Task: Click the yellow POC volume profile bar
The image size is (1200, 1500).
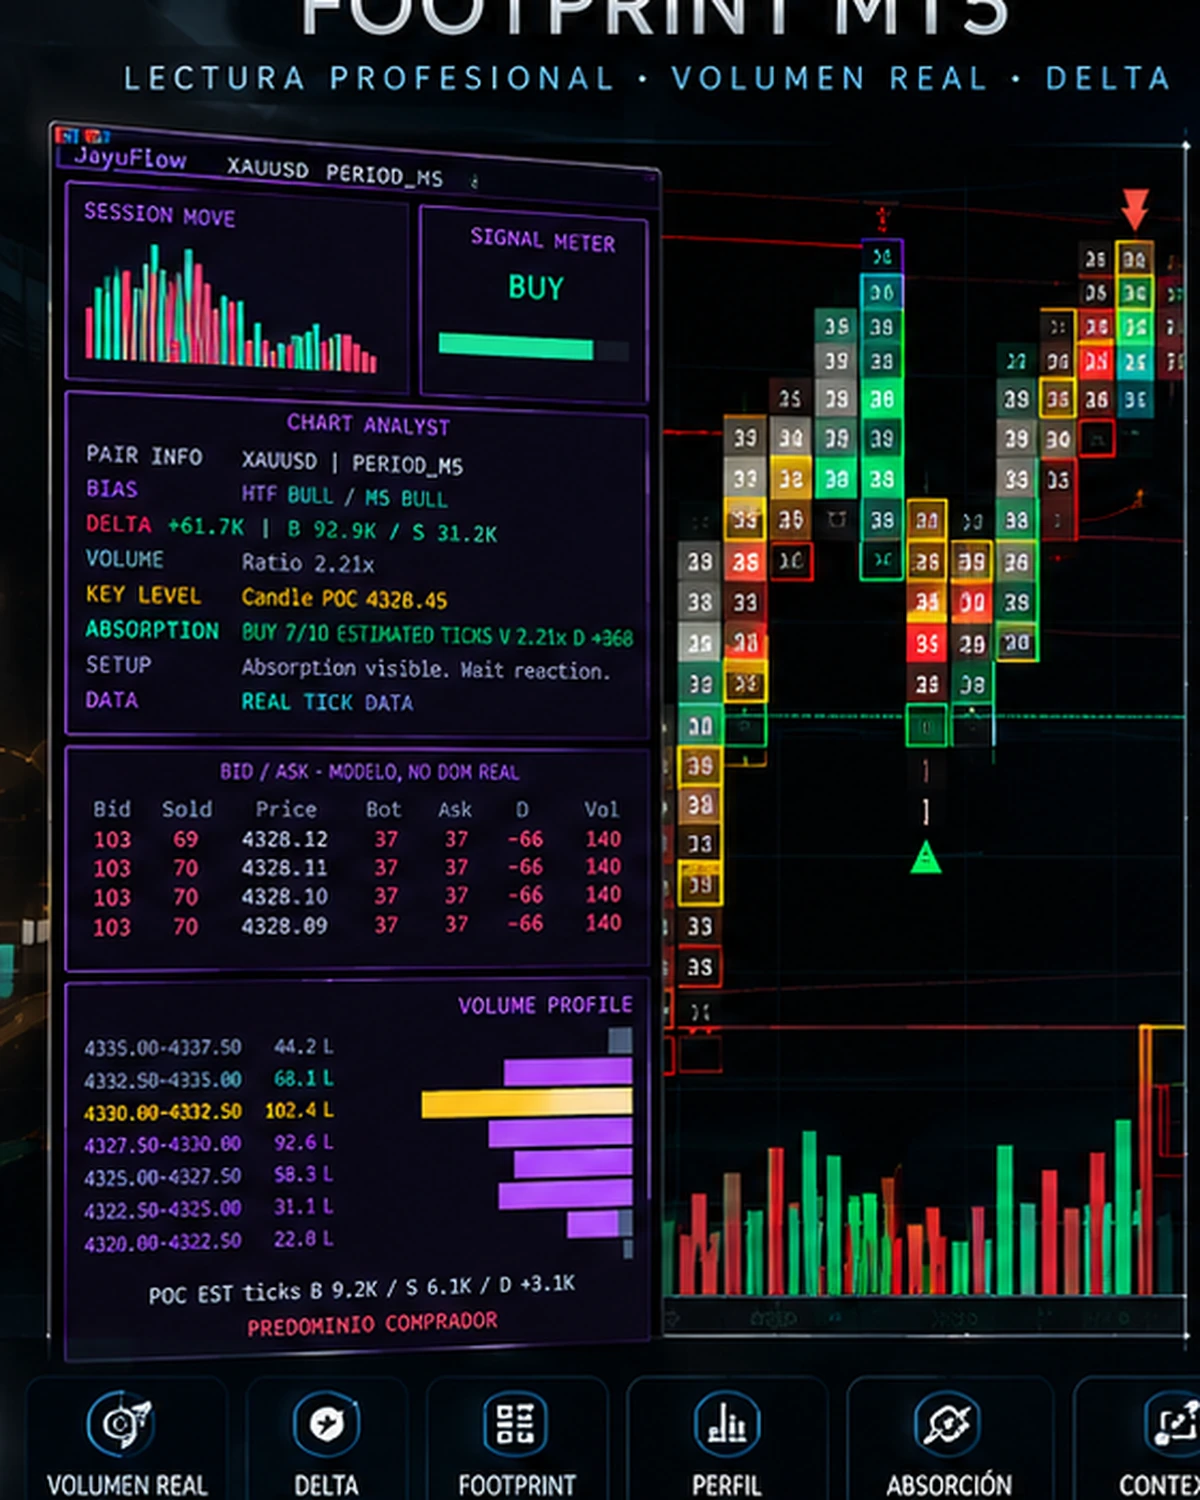Action: [x=527, y=1104]
